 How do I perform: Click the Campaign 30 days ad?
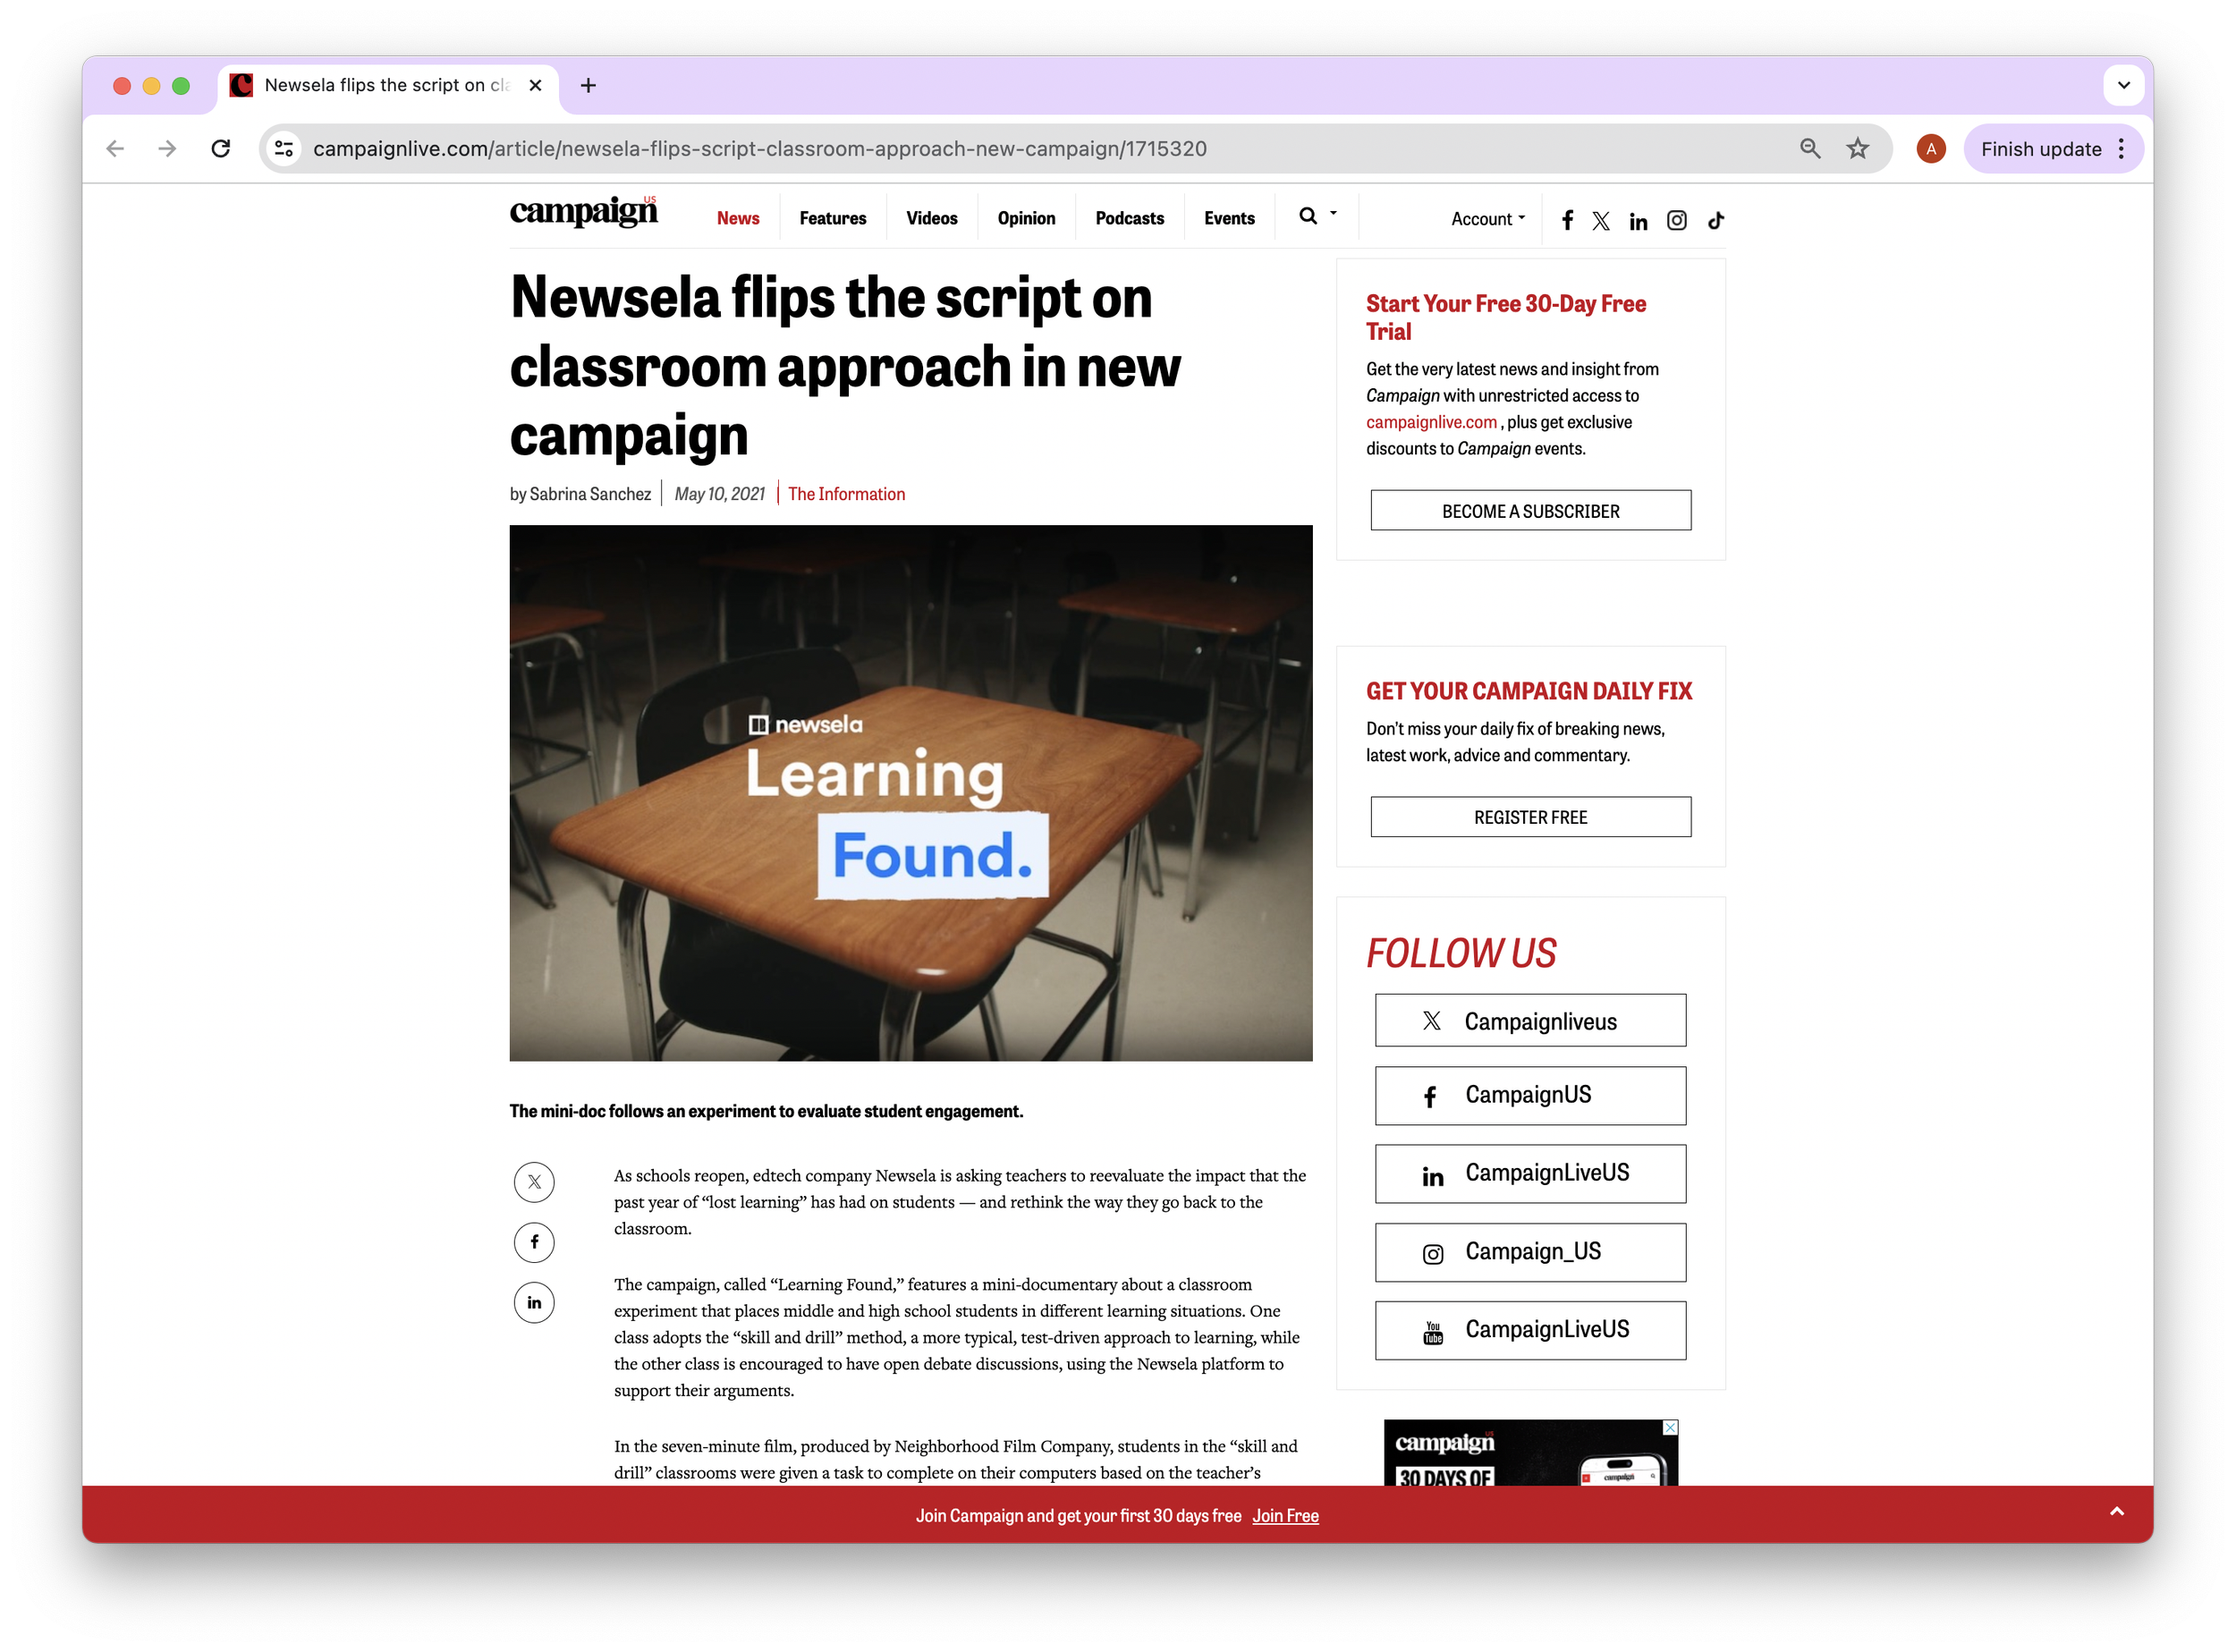tap(1530, 1453)
